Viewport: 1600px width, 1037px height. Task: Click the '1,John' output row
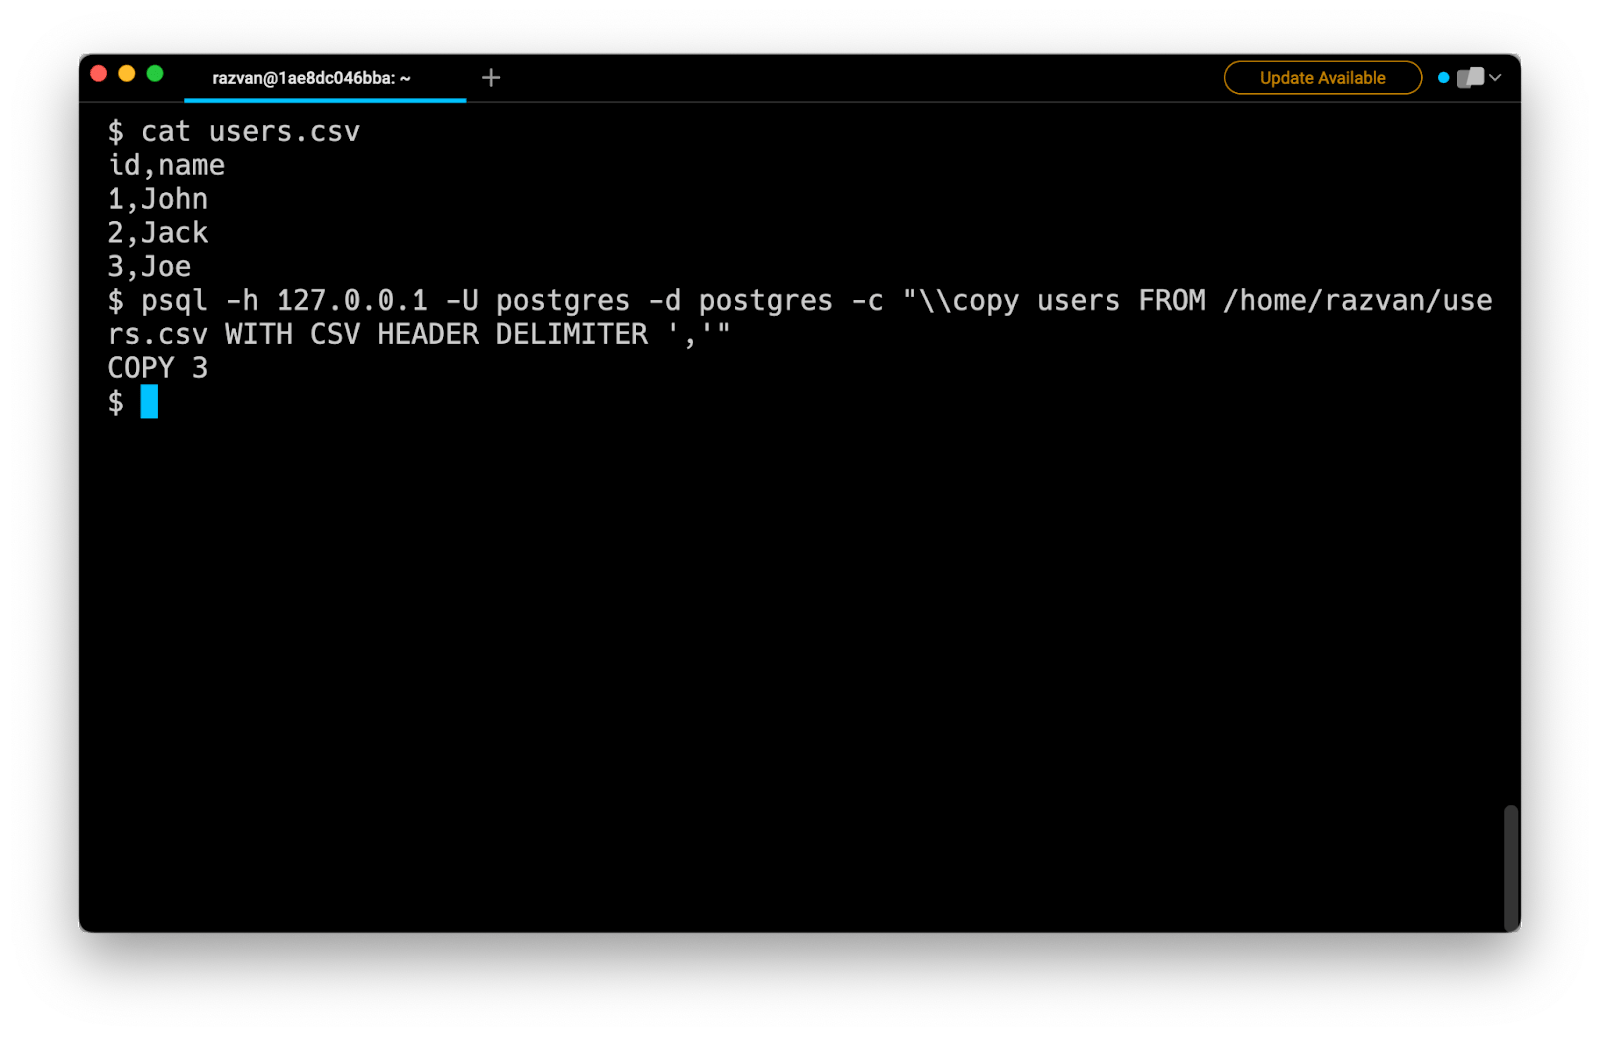click(x=158, y=200)
